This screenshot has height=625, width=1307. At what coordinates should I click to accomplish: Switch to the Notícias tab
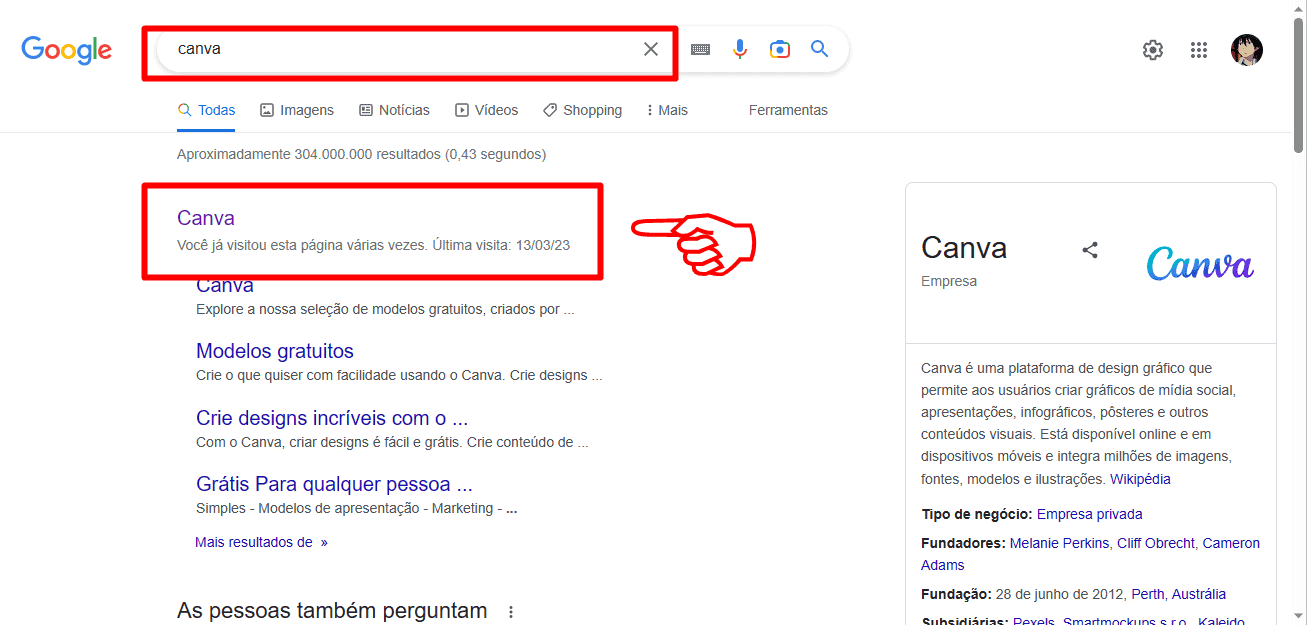(394, 110)
